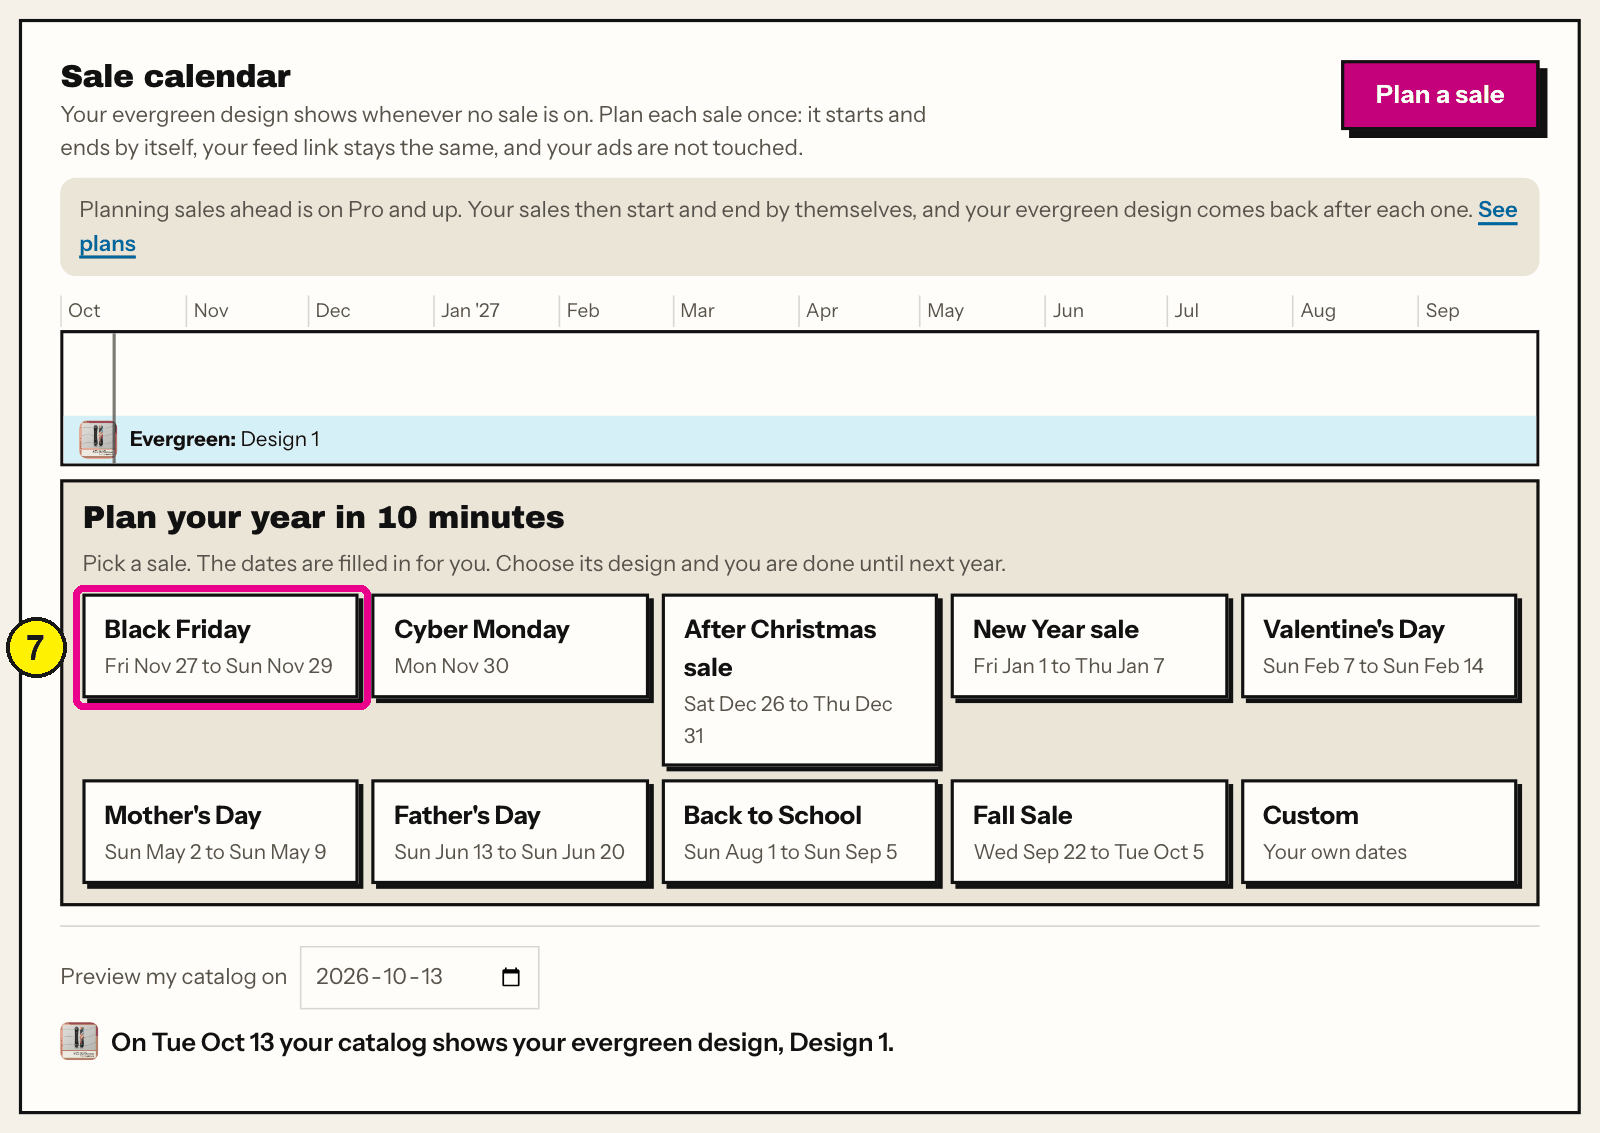Open the See plans link
The height and width of the screenshot is (1133, 1600).
tap(1497, 210)
